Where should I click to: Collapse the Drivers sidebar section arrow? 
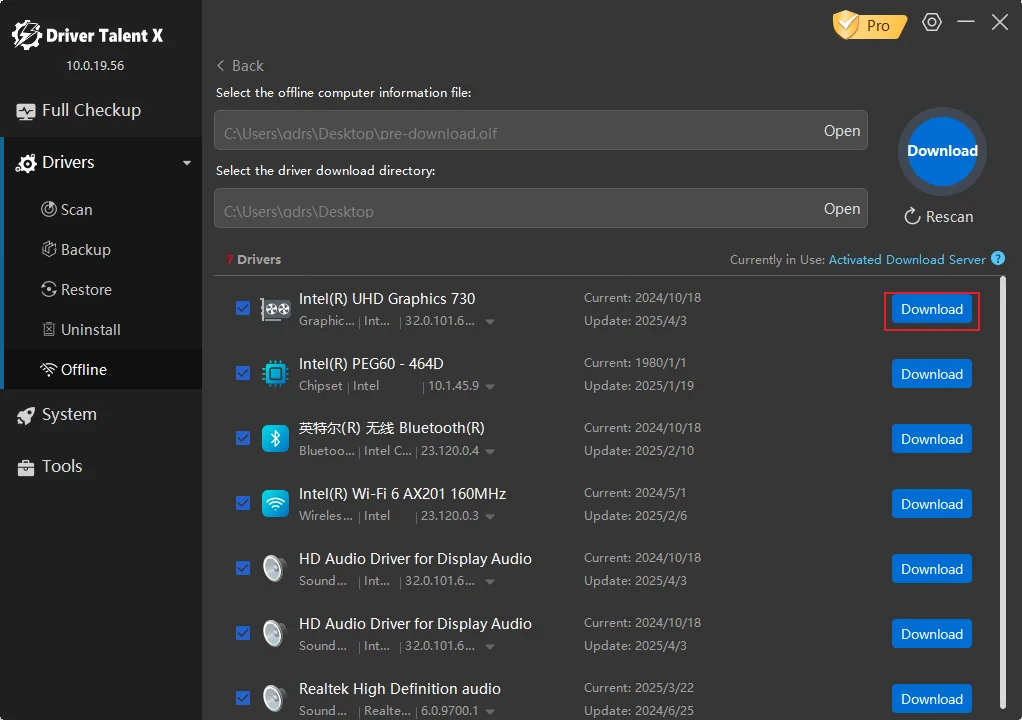187,163
